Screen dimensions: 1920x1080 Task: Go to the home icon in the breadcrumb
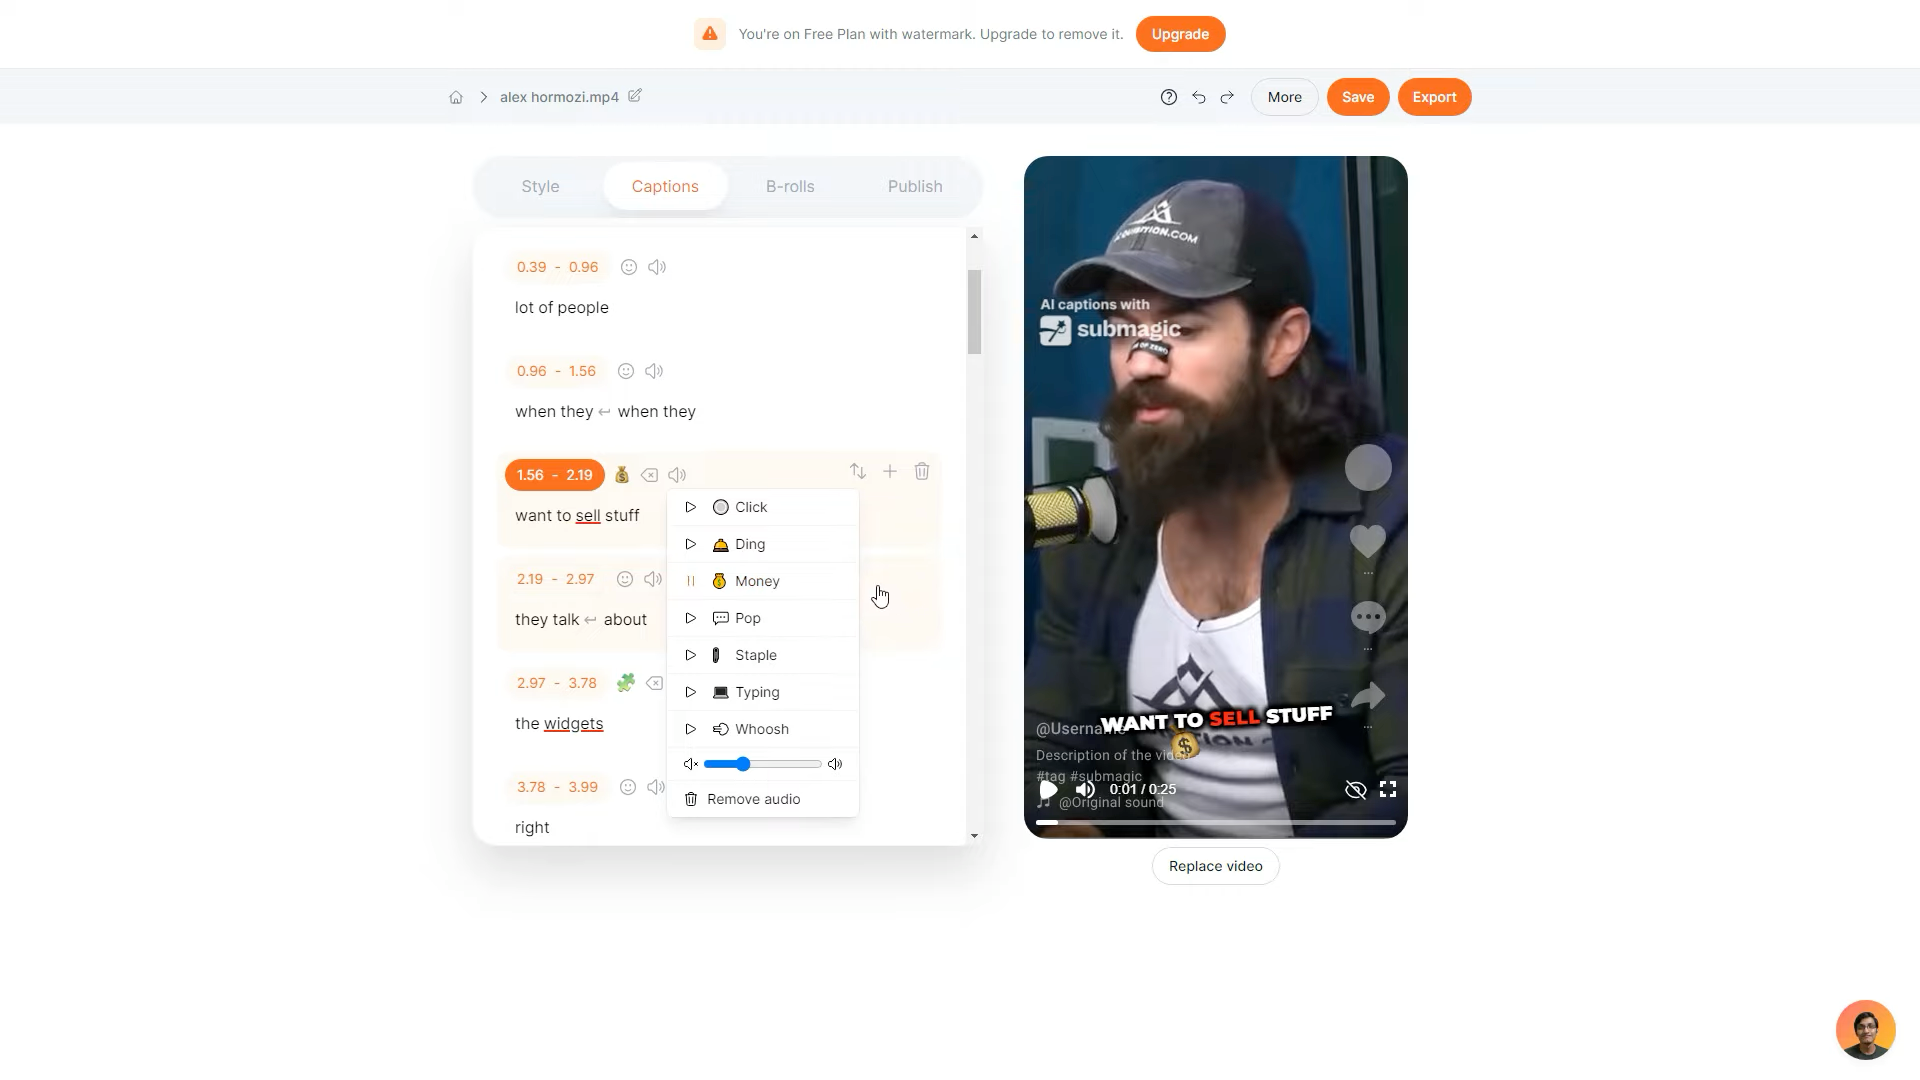456,97
